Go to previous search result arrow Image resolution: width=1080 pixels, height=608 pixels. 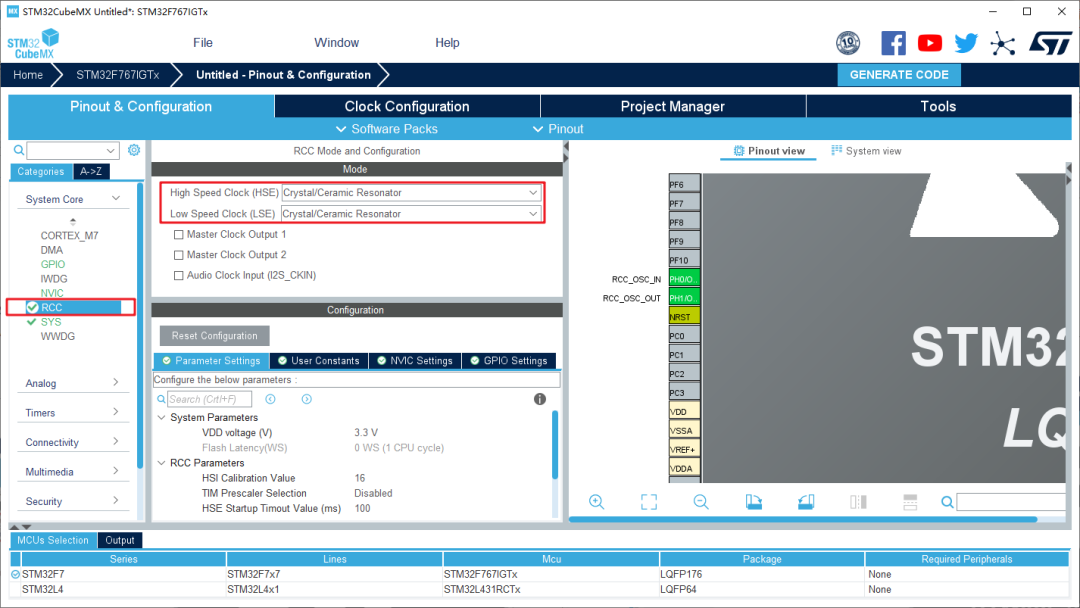[271, 399]
